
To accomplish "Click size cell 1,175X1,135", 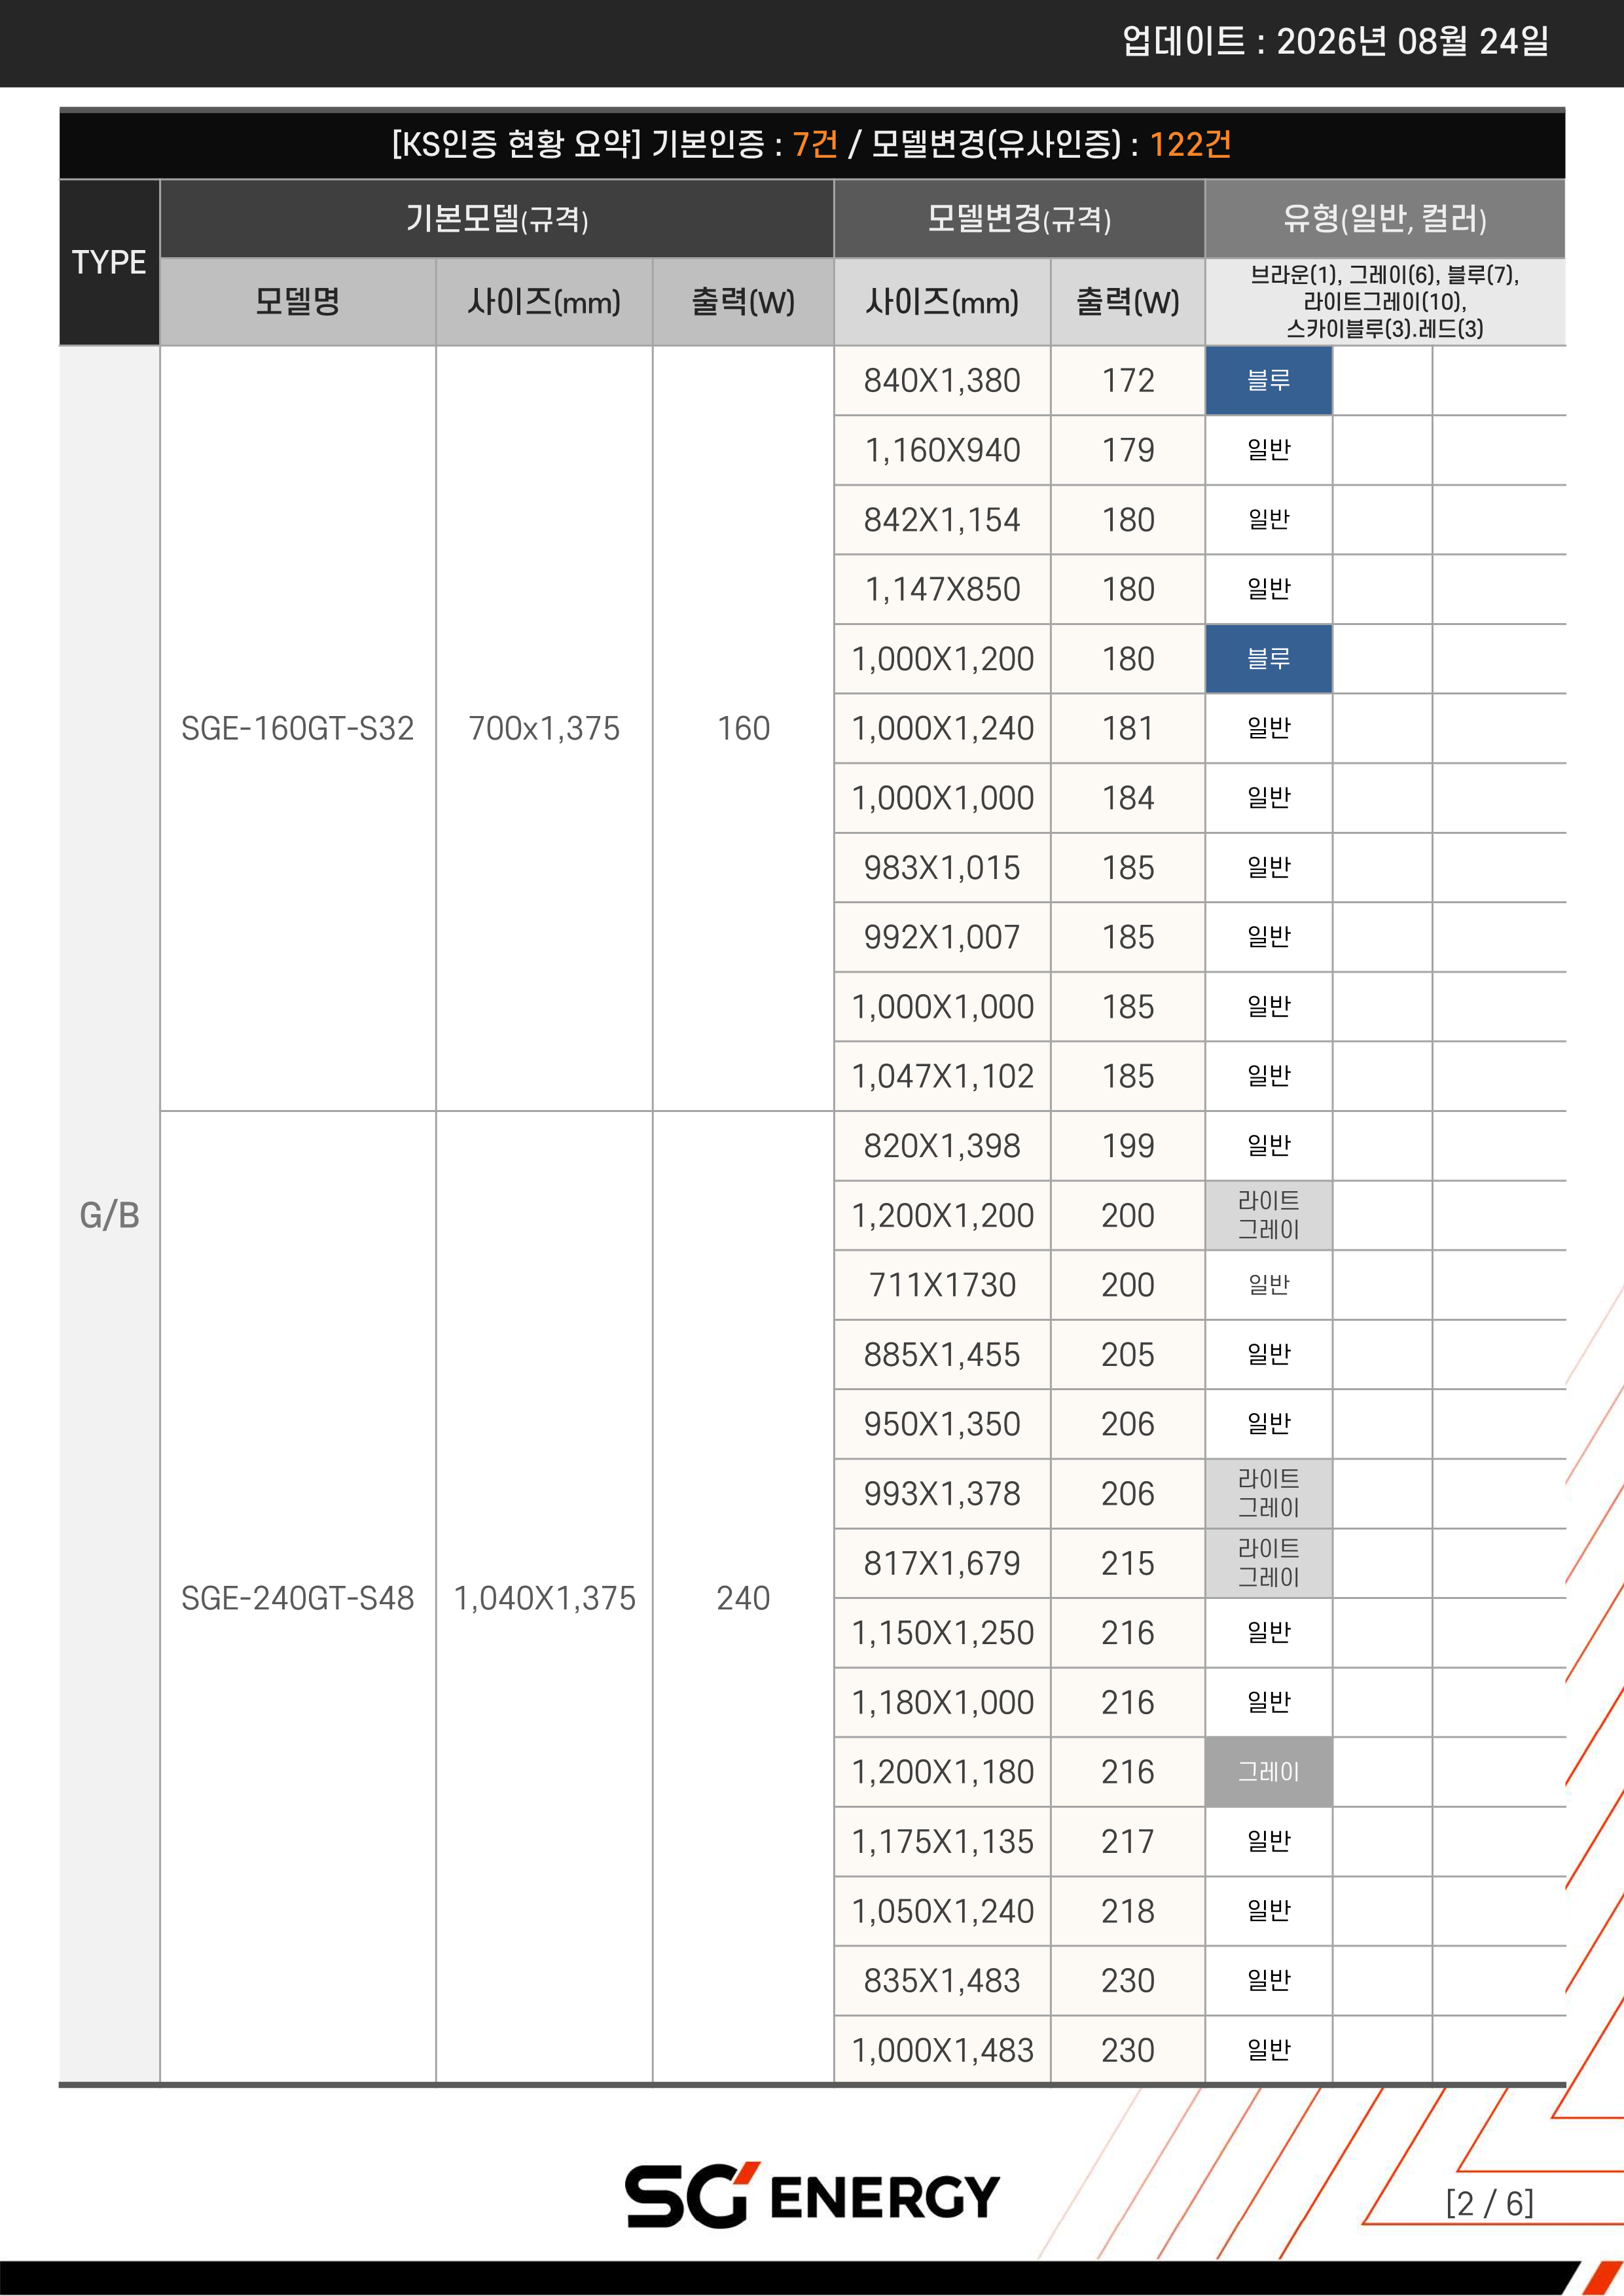I will [942, 1841].
